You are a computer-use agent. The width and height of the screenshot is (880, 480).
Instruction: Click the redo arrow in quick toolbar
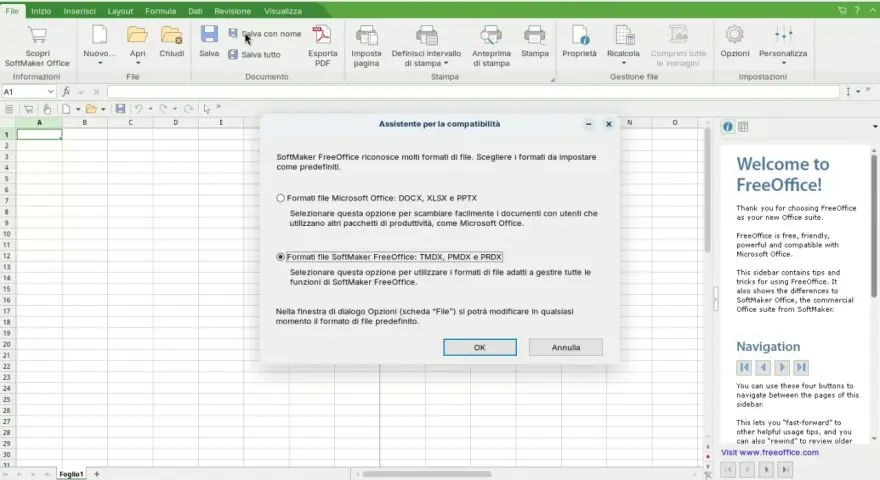click(x=163, y=109)
